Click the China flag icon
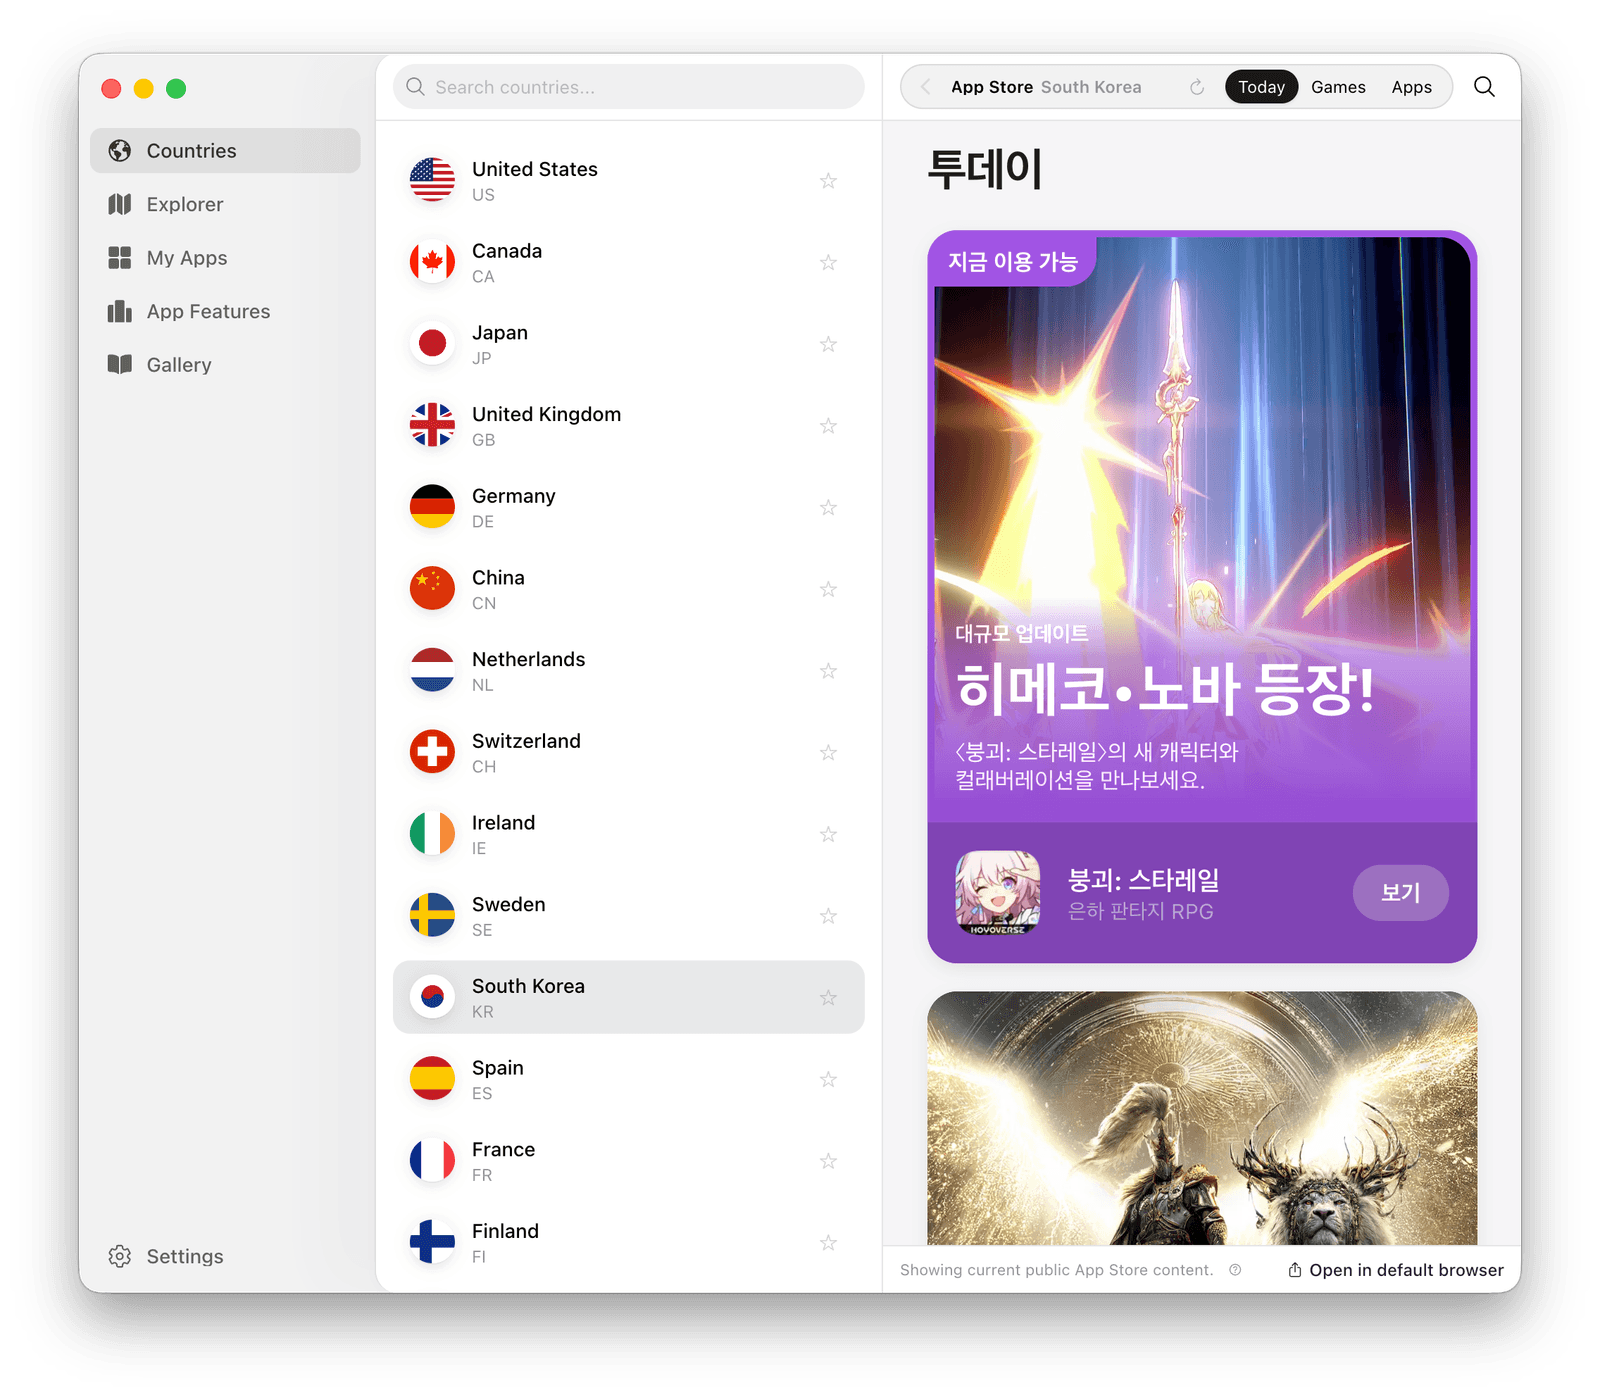1600x1397 pixels. click(432, 588)
